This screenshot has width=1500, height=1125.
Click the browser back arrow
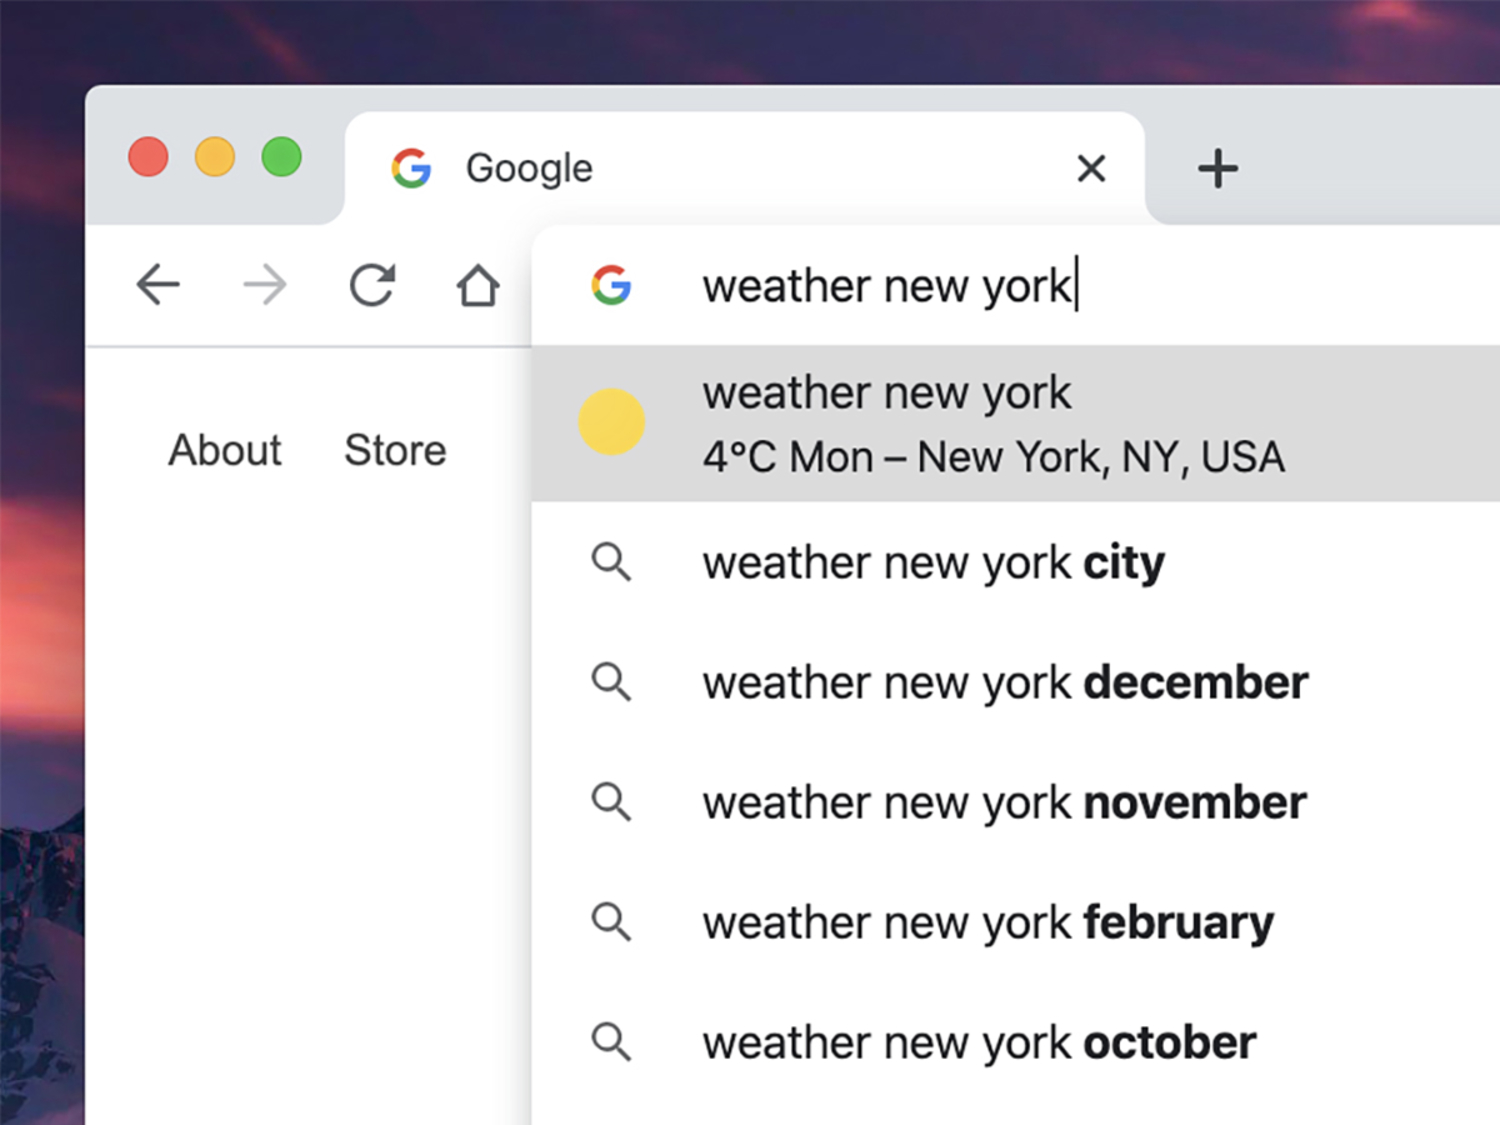click(158, 285)
